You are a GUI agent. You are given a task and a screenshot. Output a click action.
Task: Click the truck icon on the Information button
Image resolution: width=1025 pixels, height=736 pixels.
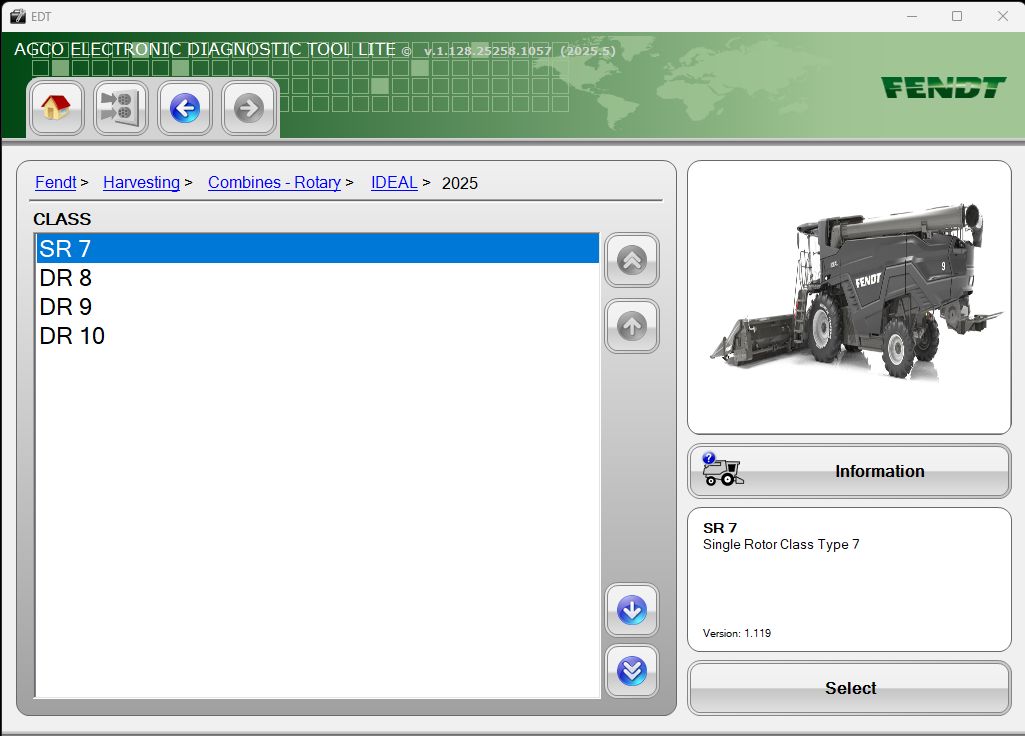click(x=722, y=471)
